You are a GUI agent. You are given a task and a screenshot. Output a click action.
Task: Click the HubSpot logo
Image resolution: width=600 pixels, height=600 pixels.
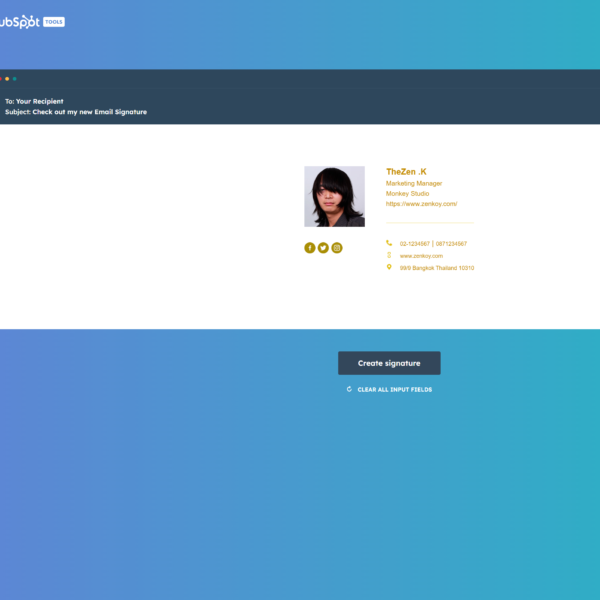(20, 22)
